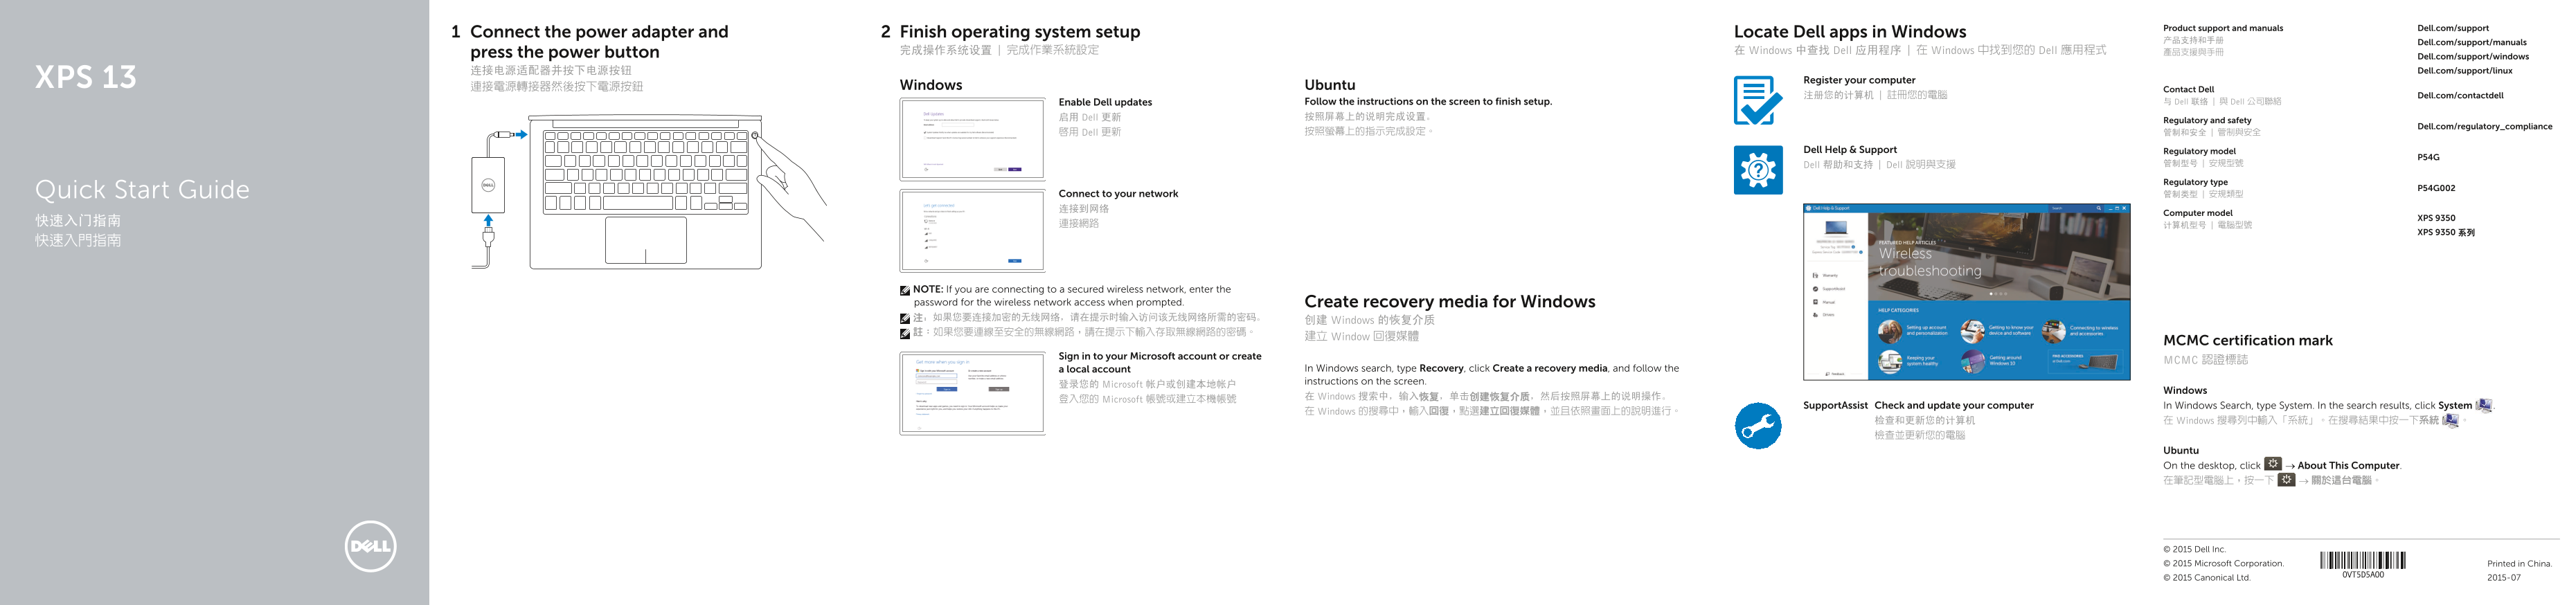The width and height of the screenshot is (2576, 605).
Task: Click the SupportAssist label
Action: (1835, 405)
